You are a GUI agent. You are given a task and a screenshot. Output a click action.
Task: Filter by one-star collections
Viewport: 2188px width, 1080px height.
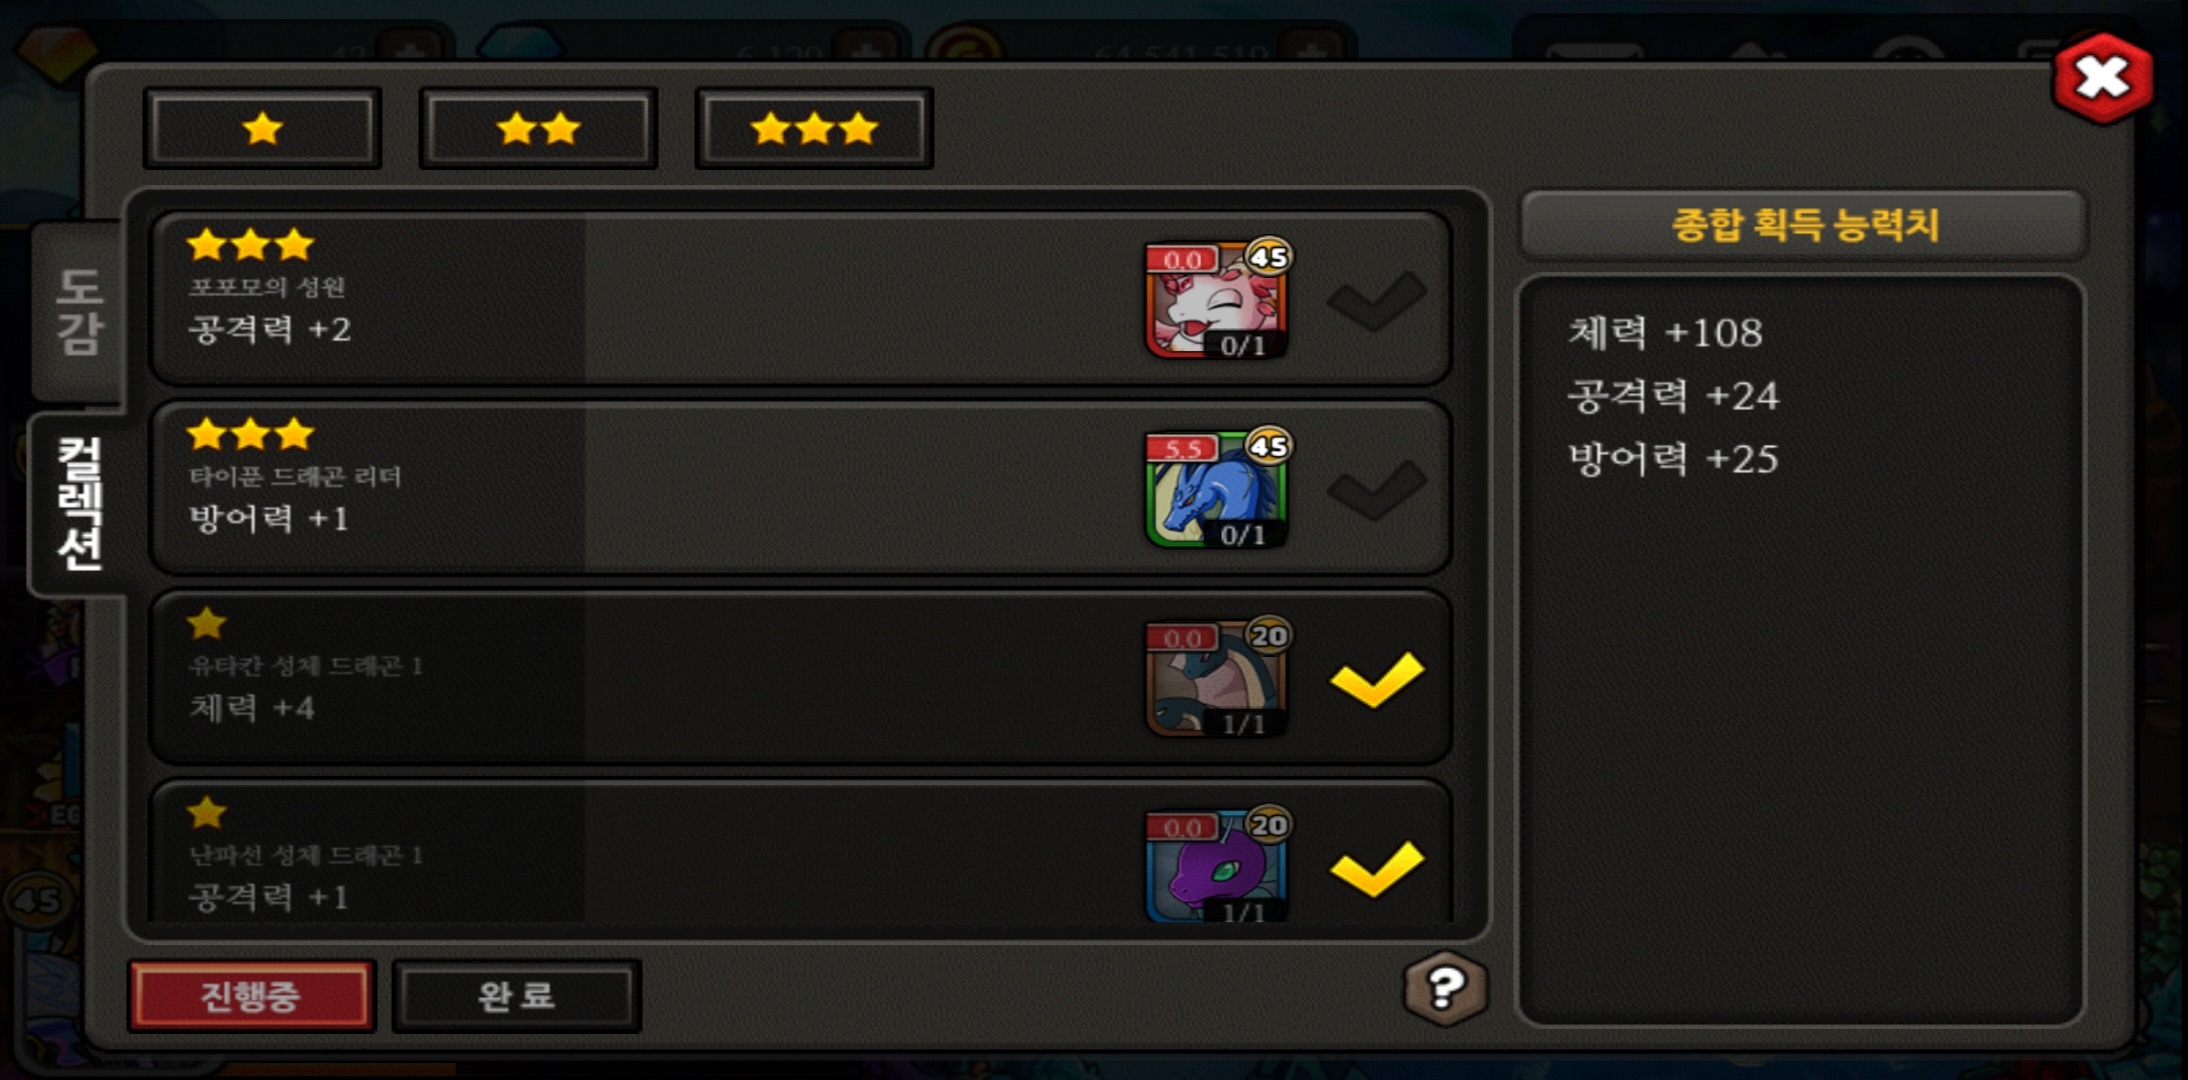(262, 128)
